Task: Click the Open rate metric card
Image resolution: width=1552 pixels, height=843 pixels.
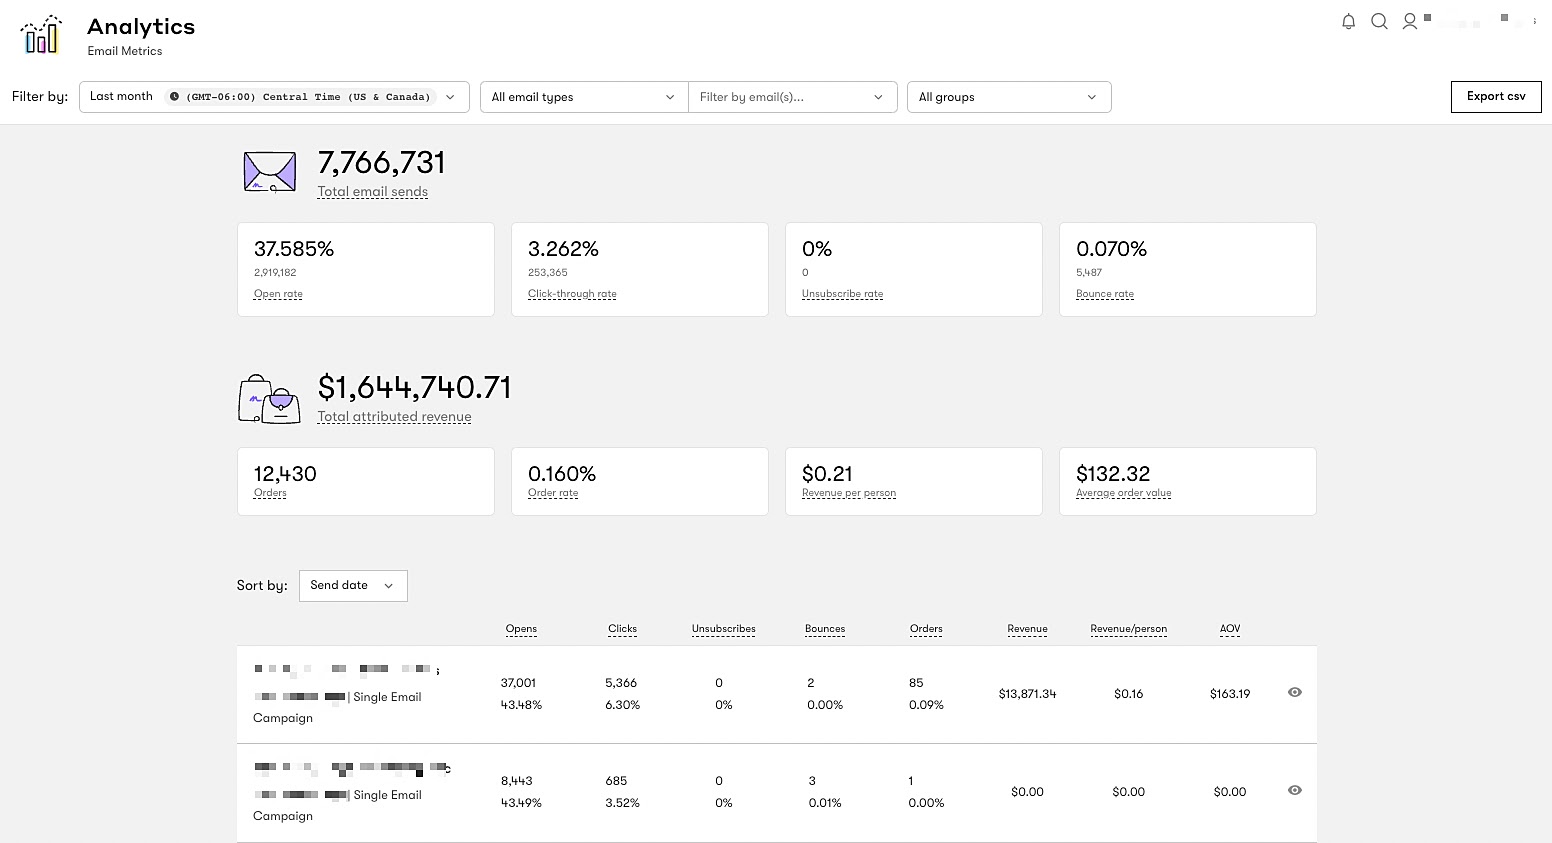Action: coord(365,268)
